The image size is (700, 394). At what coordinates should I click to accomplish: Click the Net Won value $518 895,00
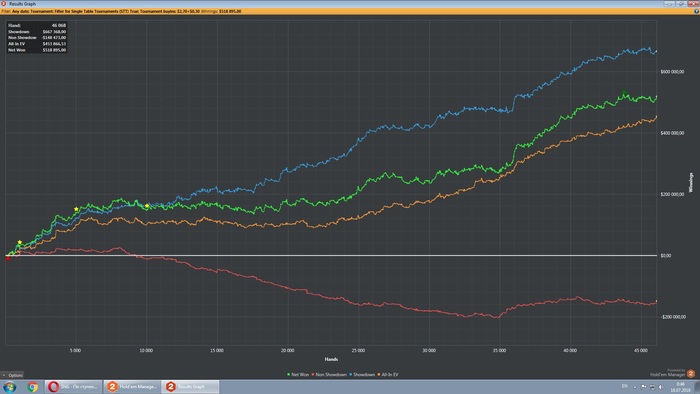(x=54, y=50)
